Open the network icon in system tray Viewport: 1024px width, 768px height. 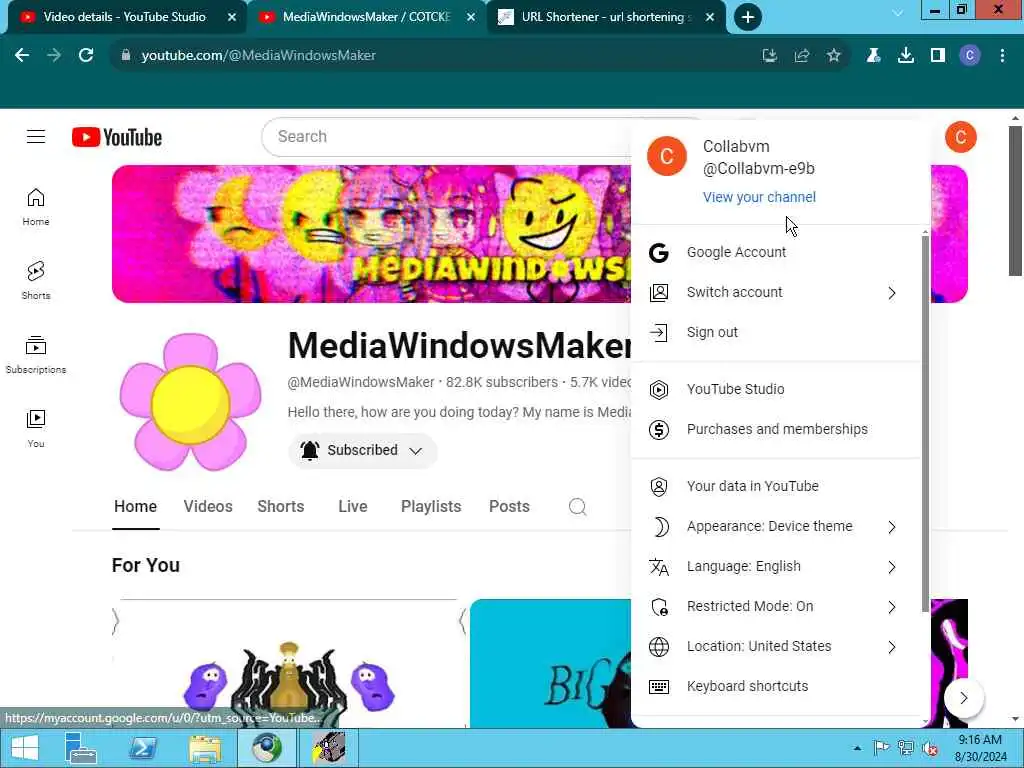click(x=906, y=748)
